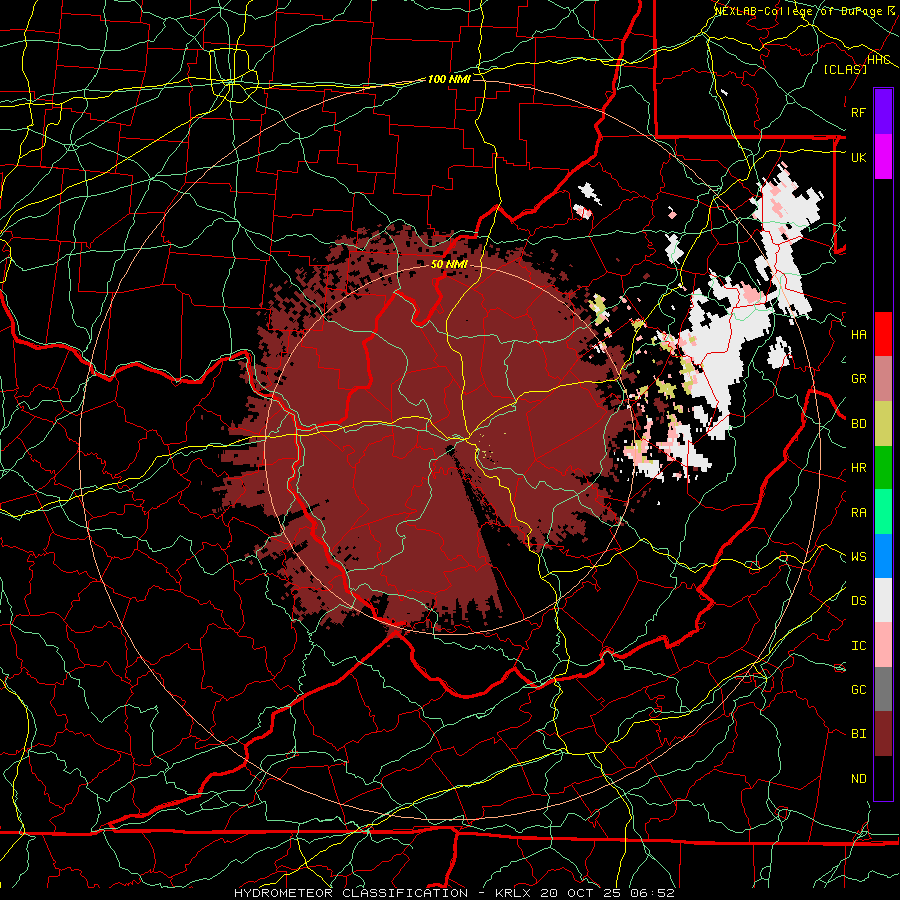
Task: Click the HA red legend swatch
Action: pyautogui.click(x=883, y=334)
